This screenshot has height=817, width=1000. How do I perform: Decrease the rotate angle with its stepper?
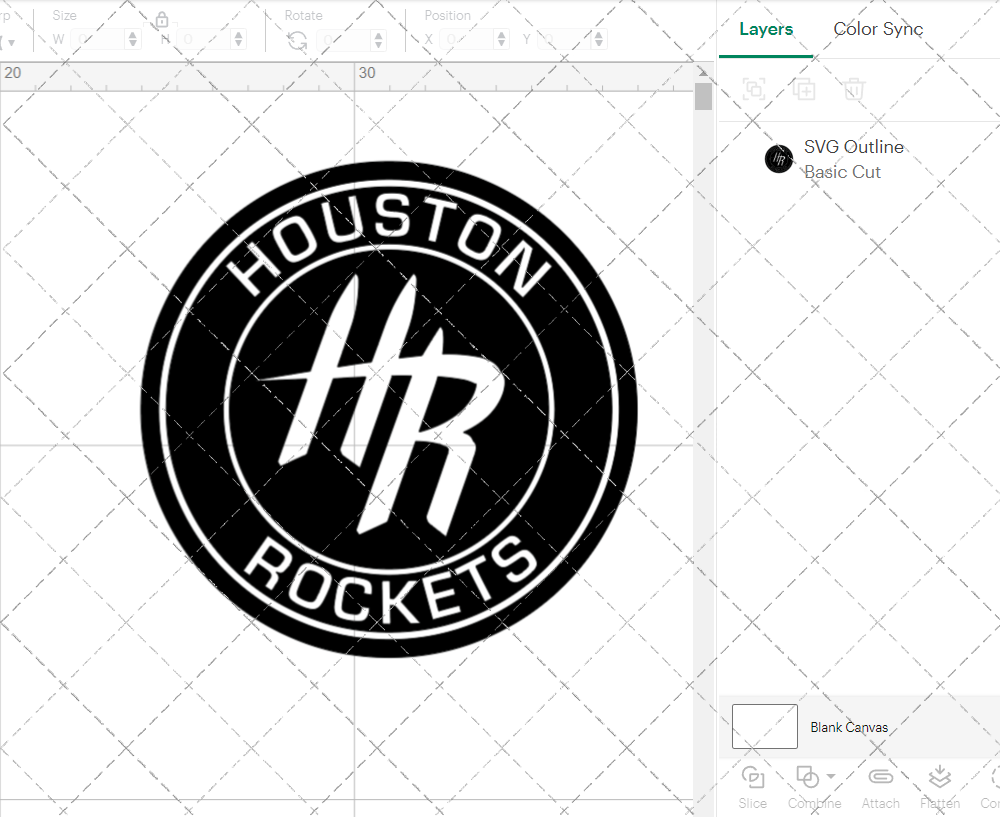(x=378, y=43)
